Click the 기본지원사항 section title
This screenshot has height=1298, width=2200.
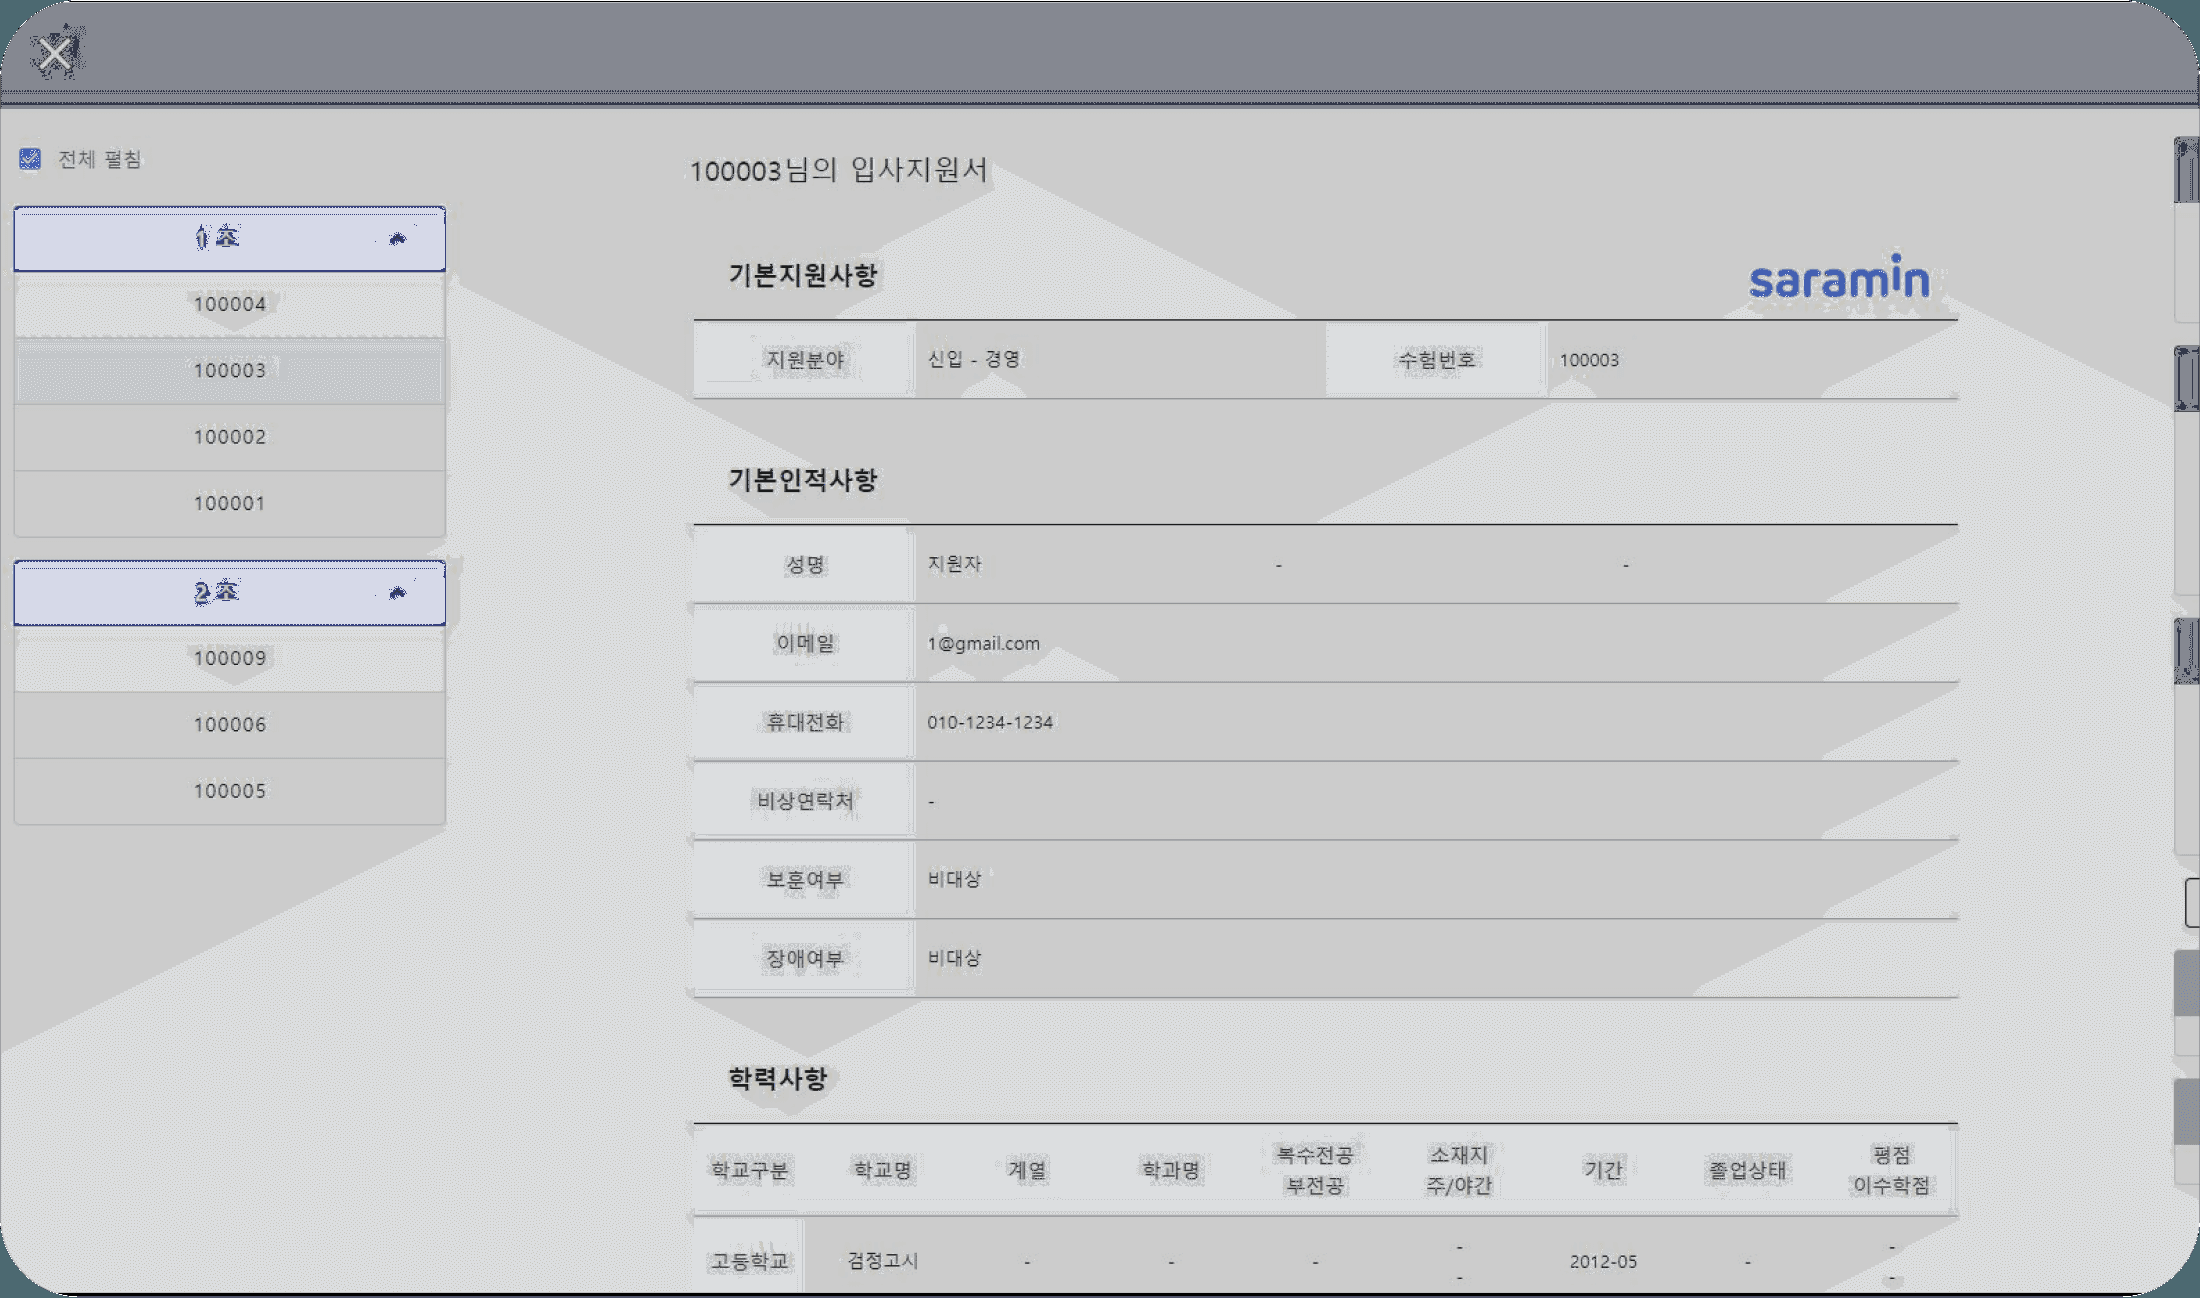coord(802,275)
